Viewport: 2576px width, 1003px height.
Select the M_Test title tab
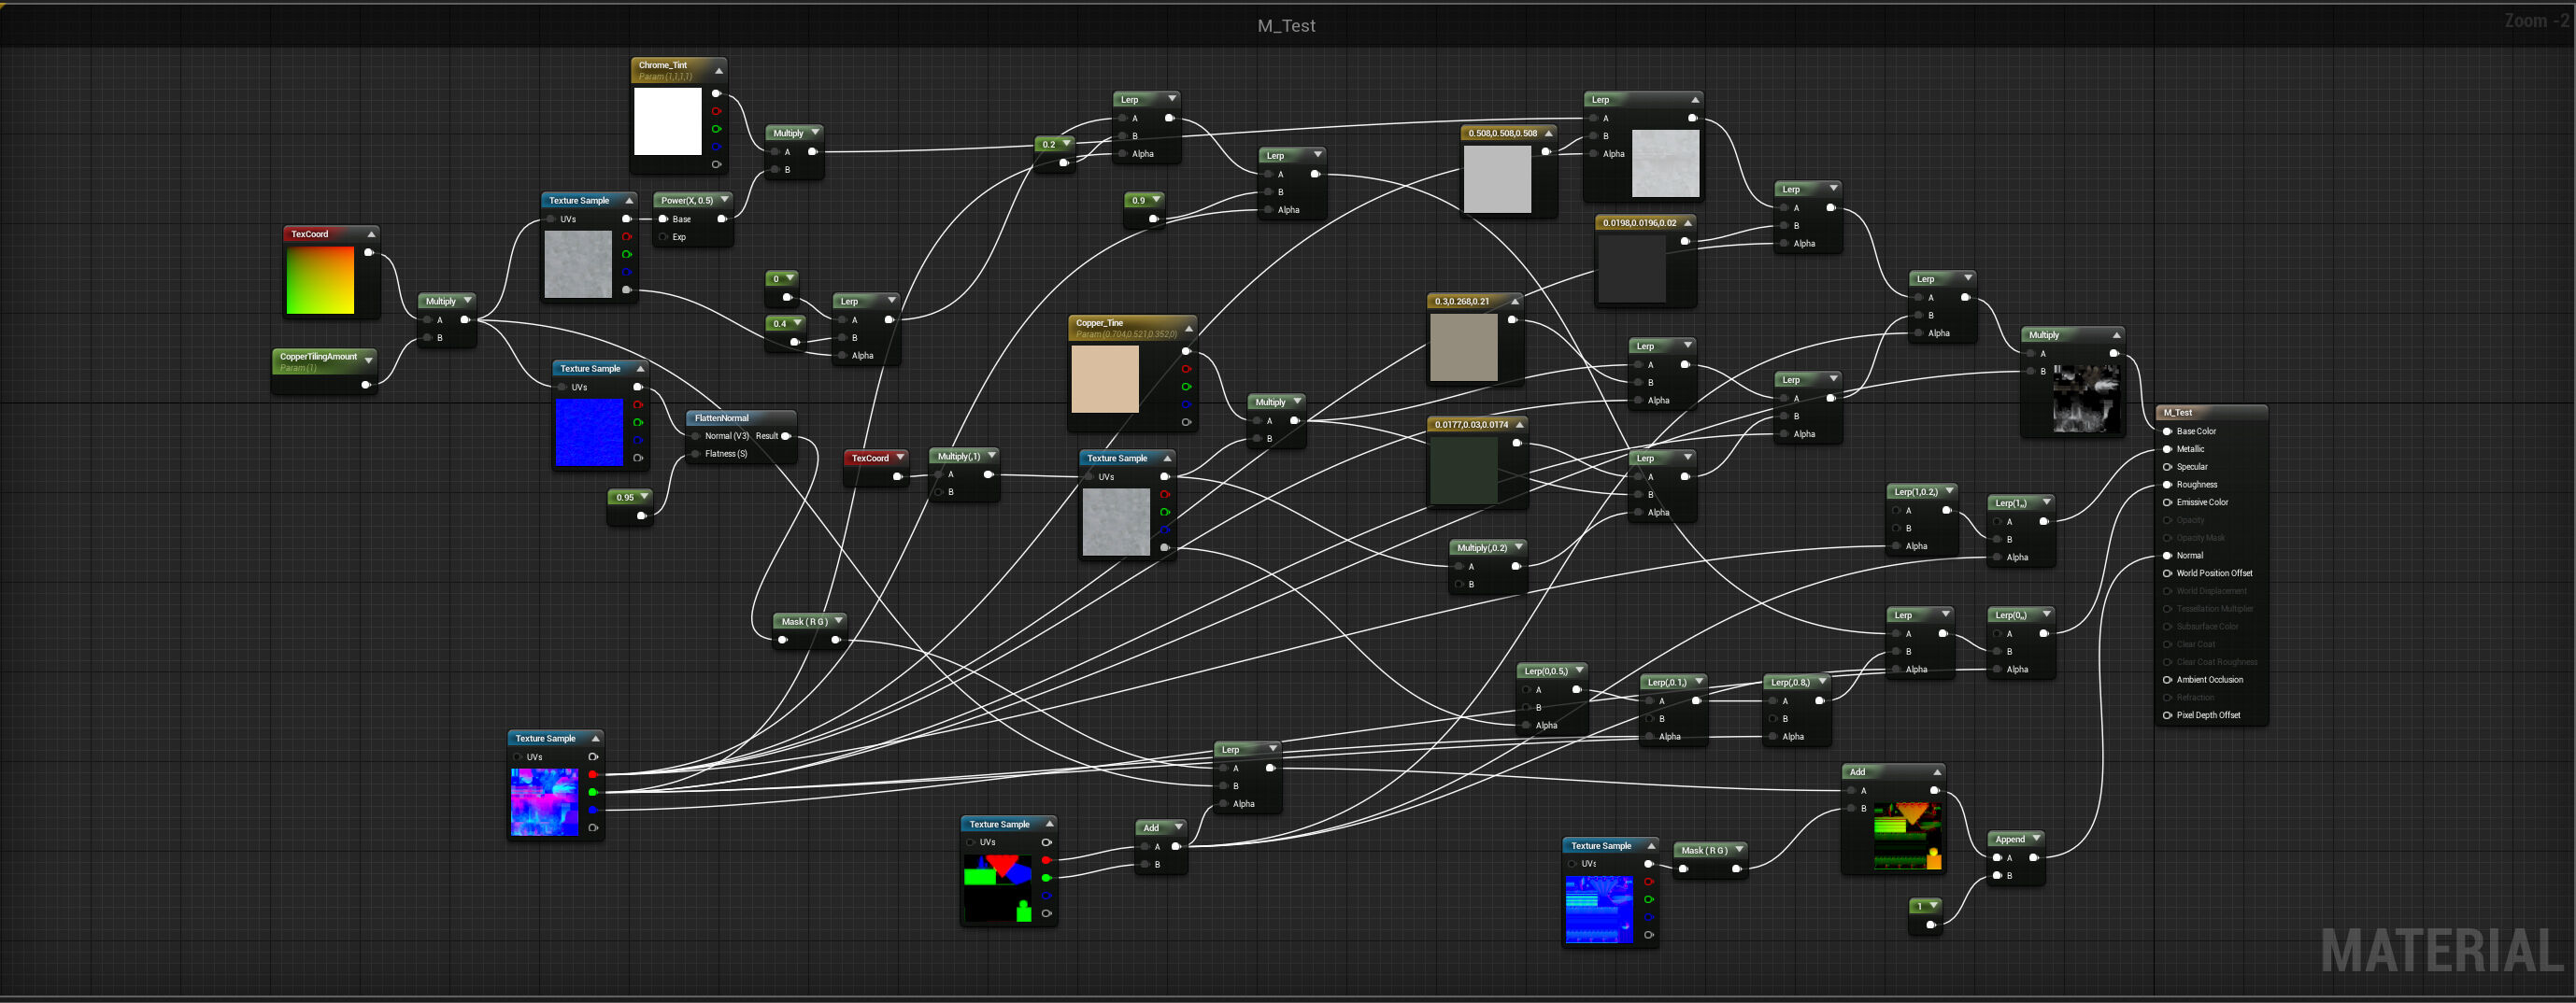click(x=1286, y=26)
